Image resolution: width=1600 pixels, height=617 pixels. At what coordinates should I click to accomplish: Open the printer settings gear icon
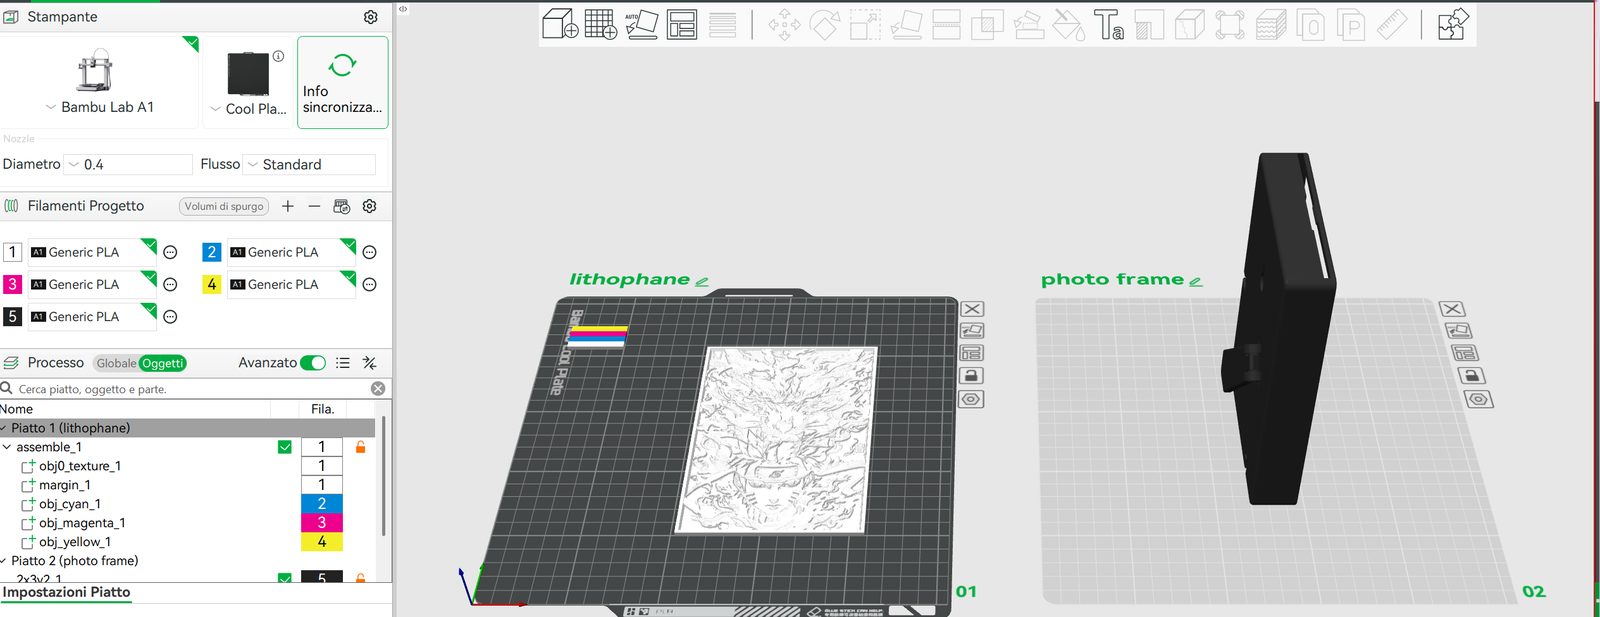point(371,17)
